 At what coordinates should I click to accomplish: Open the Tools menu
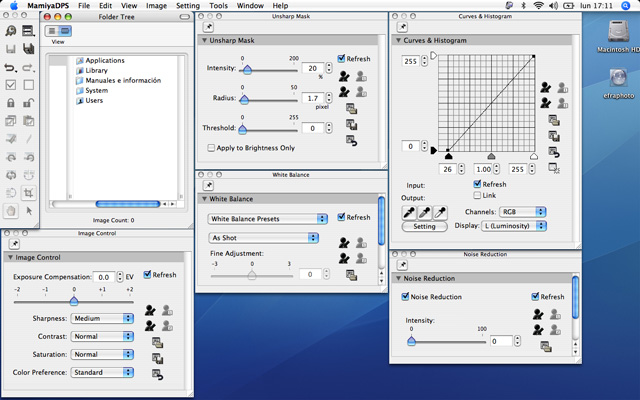[218, 6]
